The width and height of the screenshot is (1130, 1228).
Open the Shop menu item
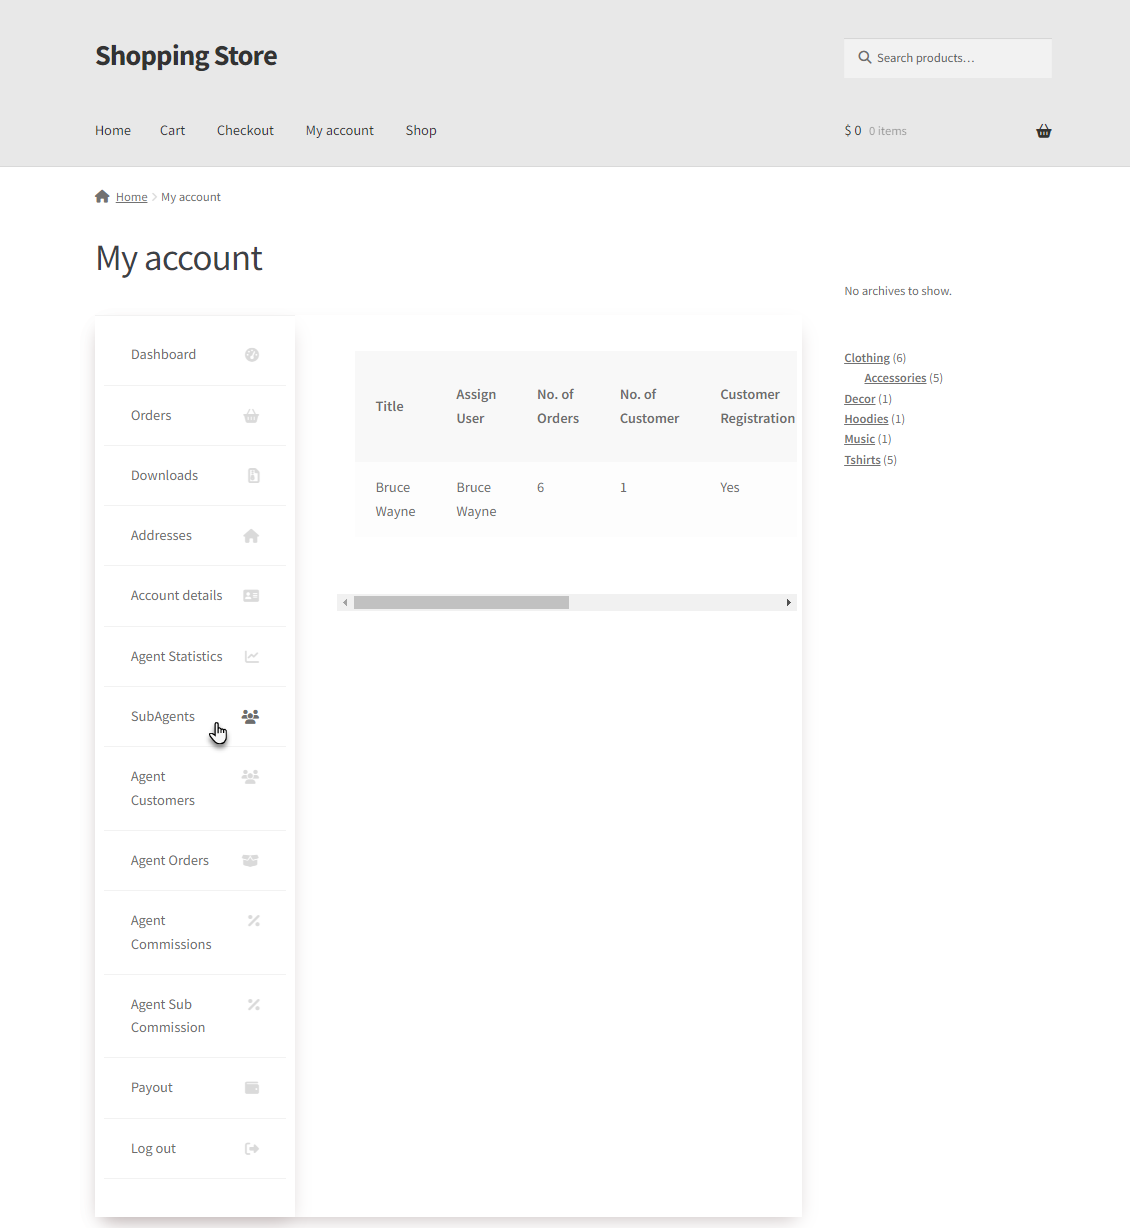pyautogui.click(x=421, y=131)
